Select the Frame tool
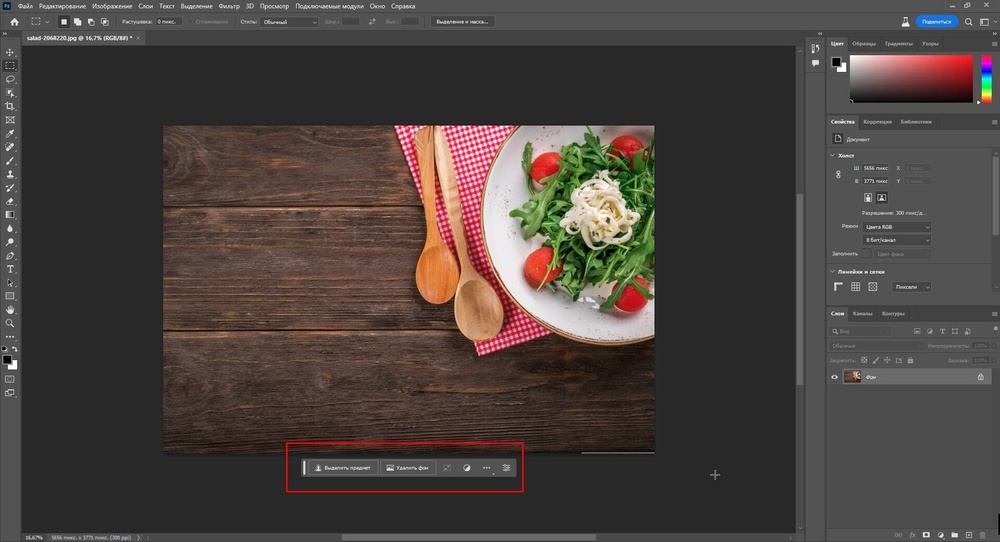Image resolution: width=1000 pixels, height=542 pixels. click(10, 120)
